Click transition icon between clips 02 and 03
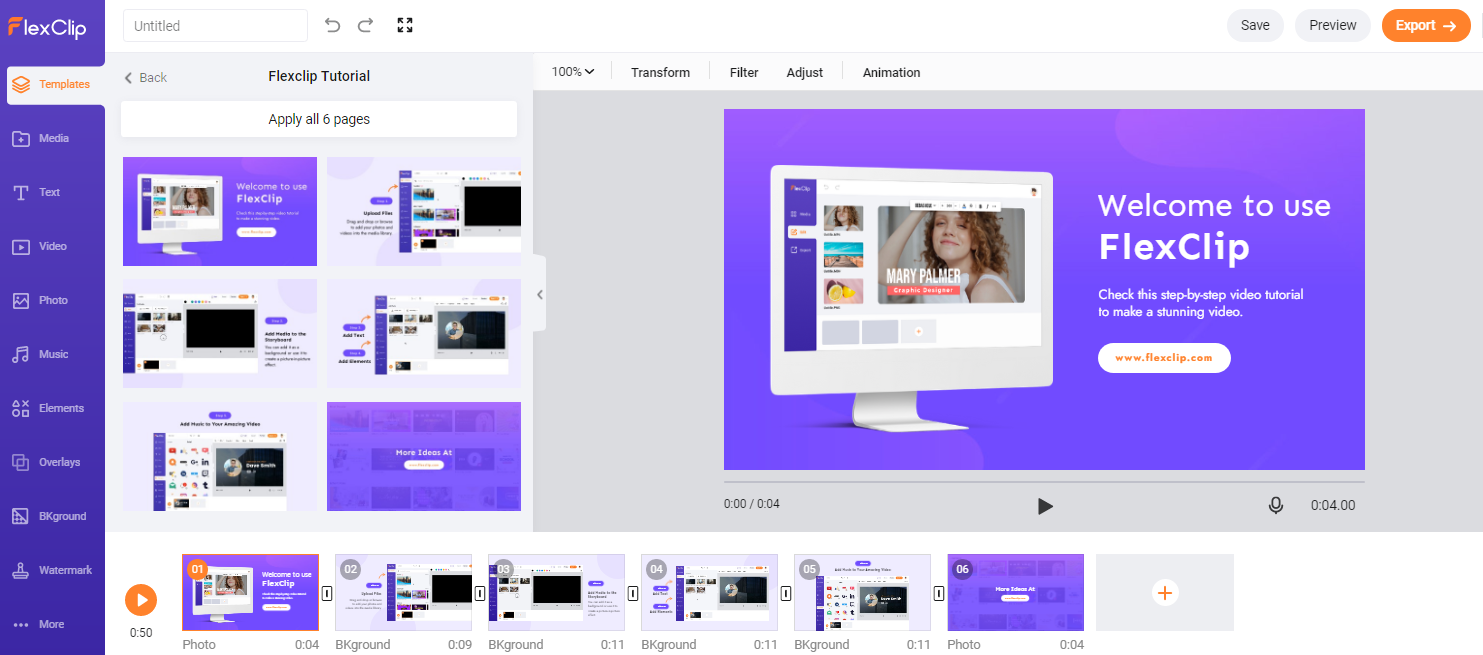The image size is (1483, 655). 480,593
